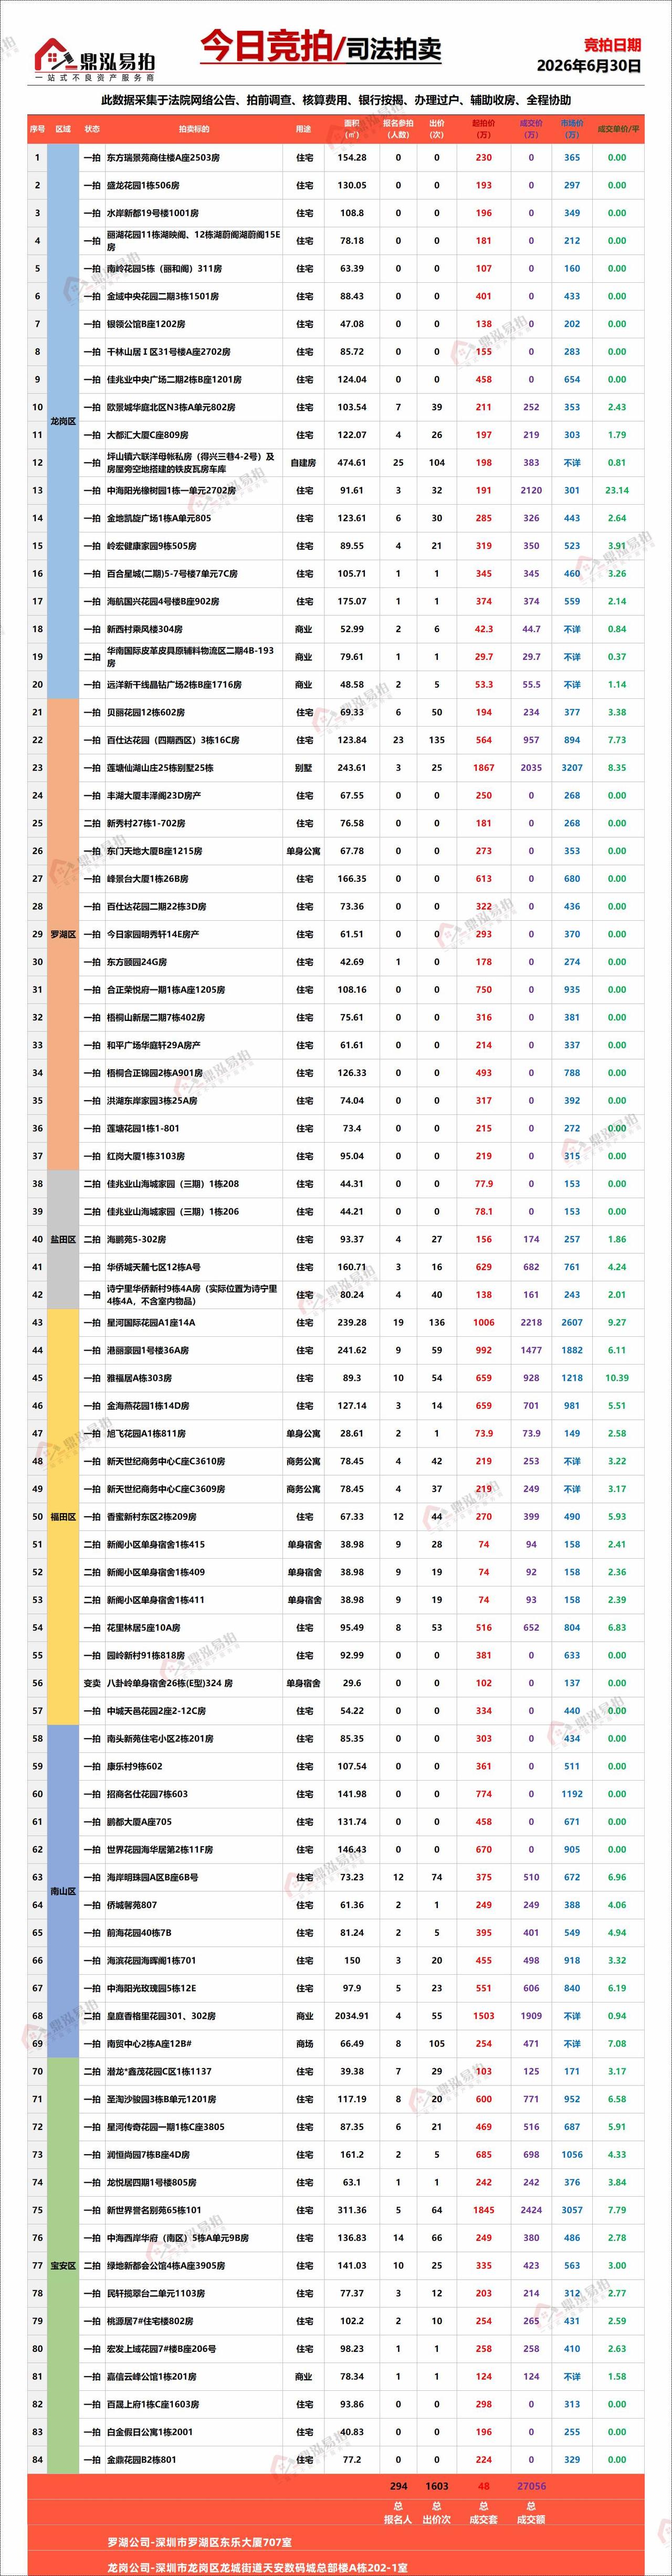This screenshot has height=2576, width=672.
Task: Click 水岸新都19号楼1001房 listing
Action: (153, 213)
